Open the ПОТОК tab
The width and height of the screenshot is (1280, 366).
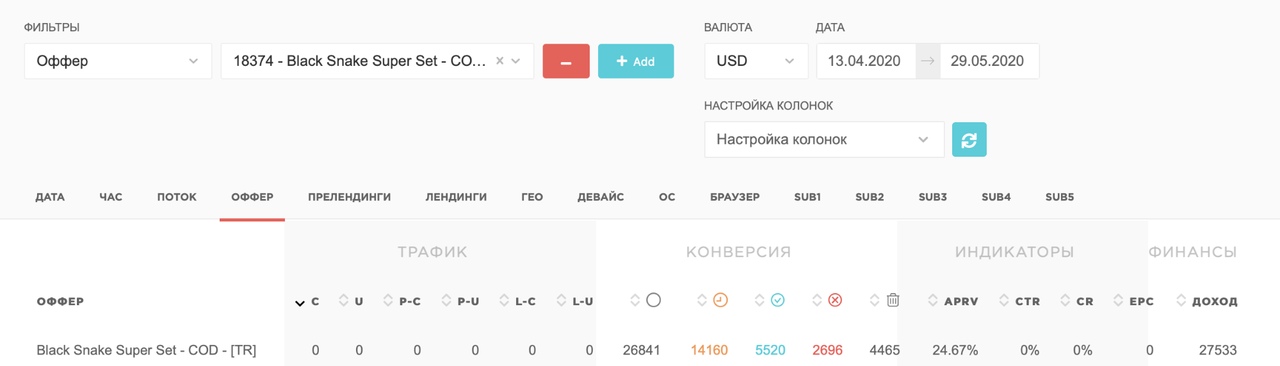click(x=177, y=197)
